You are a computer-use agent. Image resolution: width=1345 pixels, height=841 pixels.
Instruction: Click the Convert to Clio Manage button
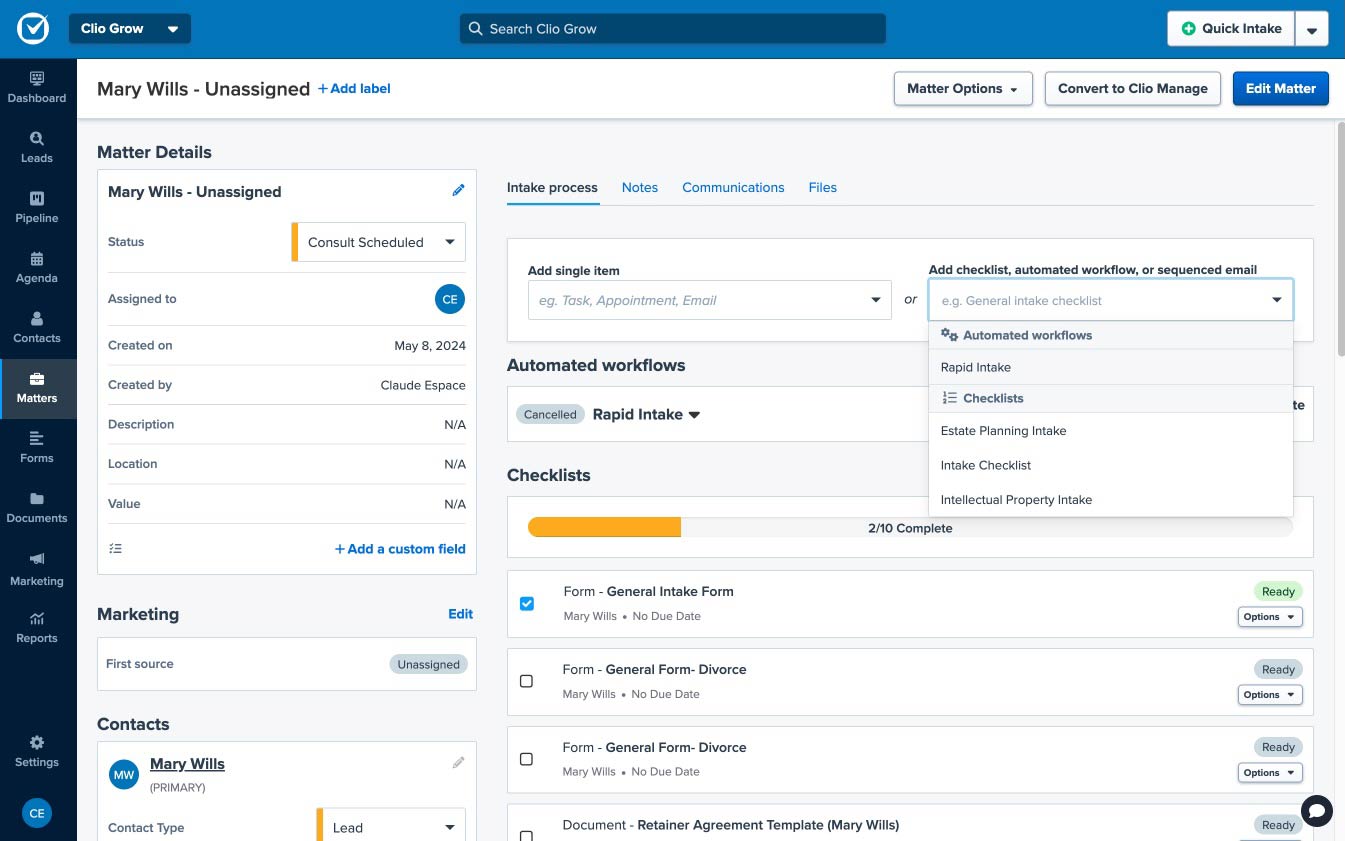(1133, 88)
